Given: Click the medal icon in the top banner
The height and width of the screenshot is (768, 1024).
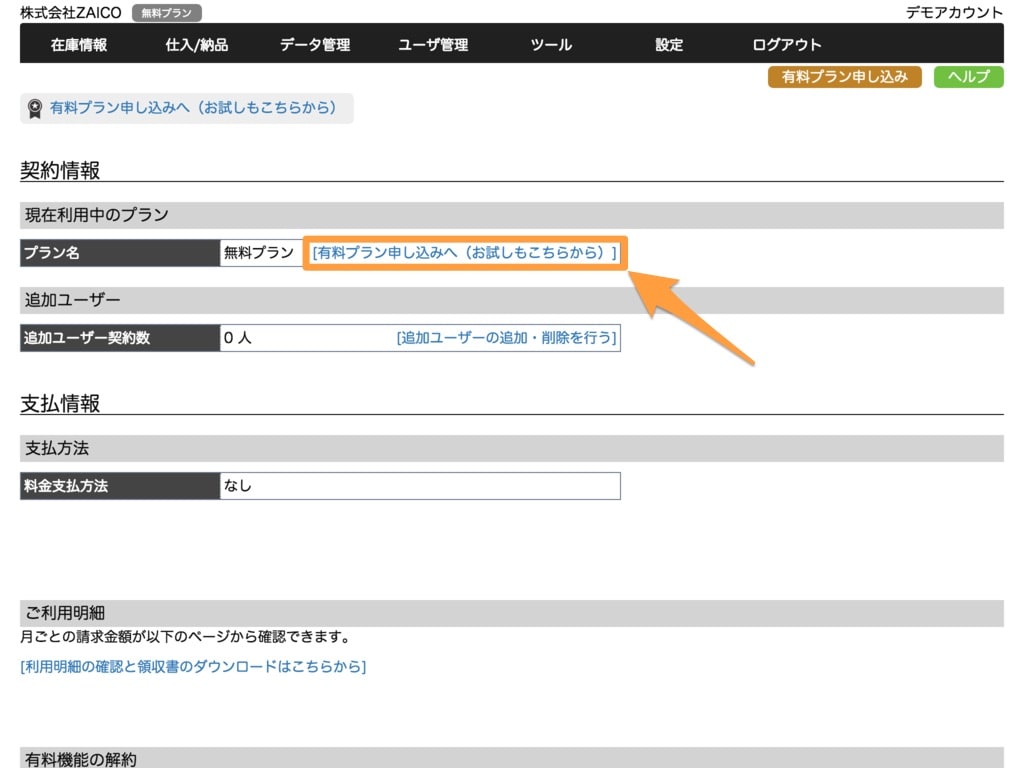Looking at the screenshot, I should pyautogui.click(x=35, y=108).
